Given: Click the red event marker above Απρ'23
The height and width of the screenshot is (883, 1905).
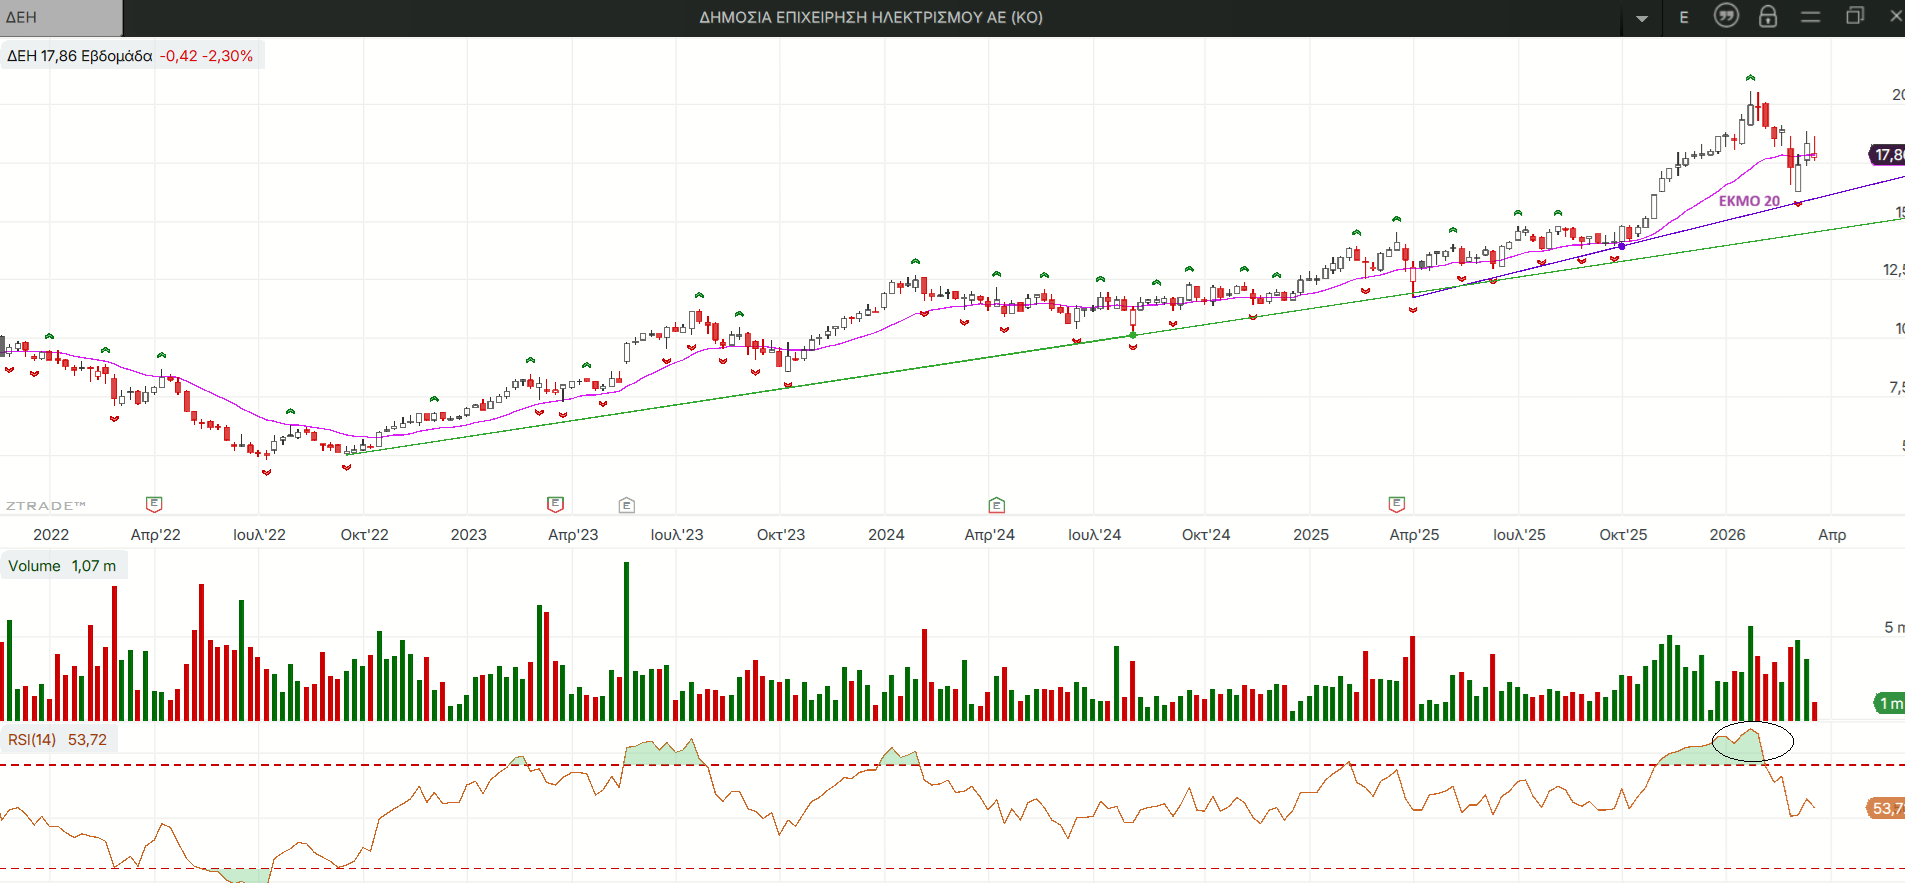Looking at the screenshot, I should coord(556,504).
